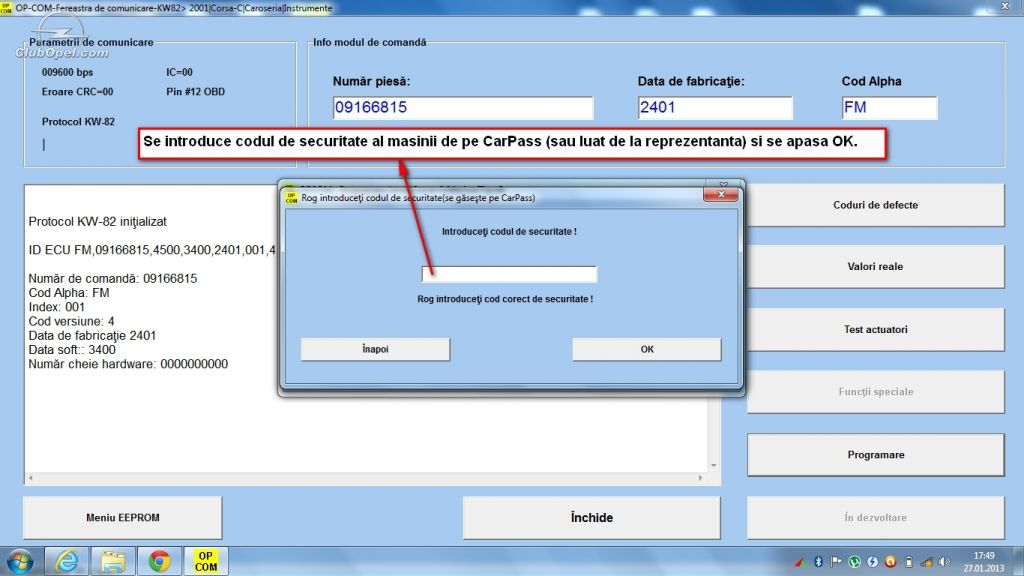
Task: Click the "Eroare CRC=00" parameter
Action: click(77, 92)
